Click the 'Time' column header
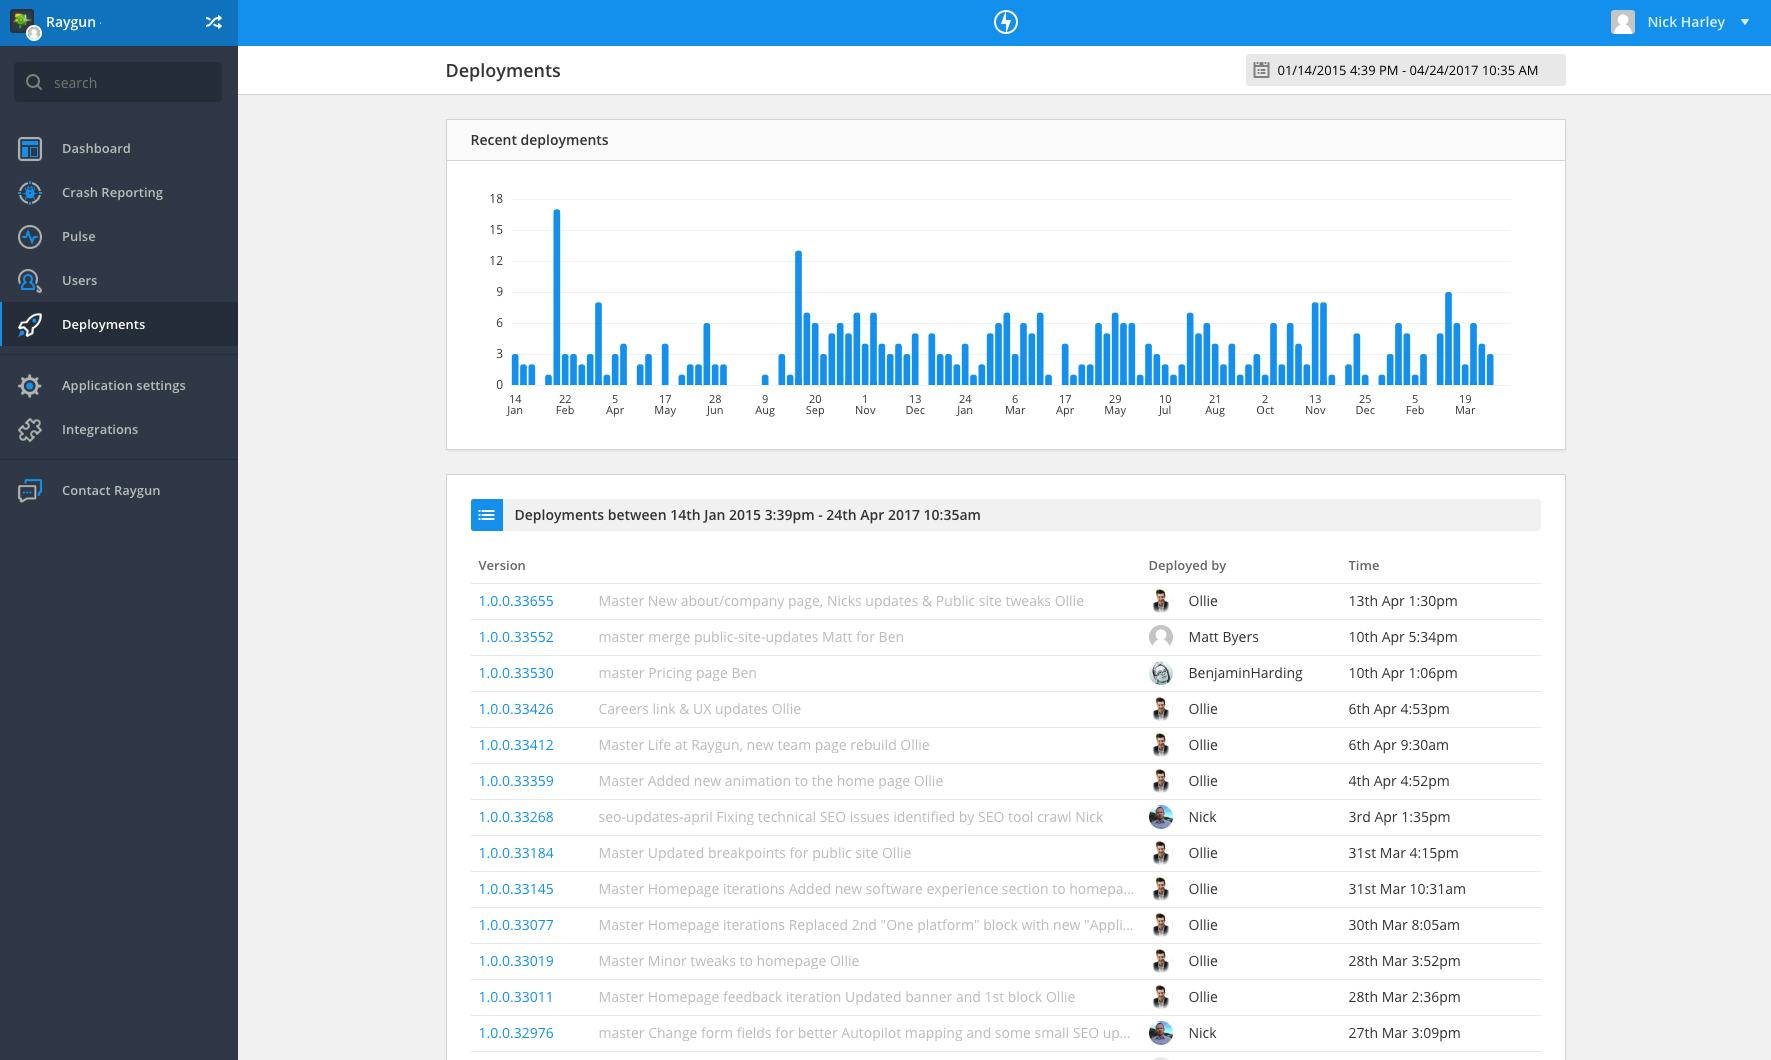The image size is (1771, 1060). point(1363,565)
